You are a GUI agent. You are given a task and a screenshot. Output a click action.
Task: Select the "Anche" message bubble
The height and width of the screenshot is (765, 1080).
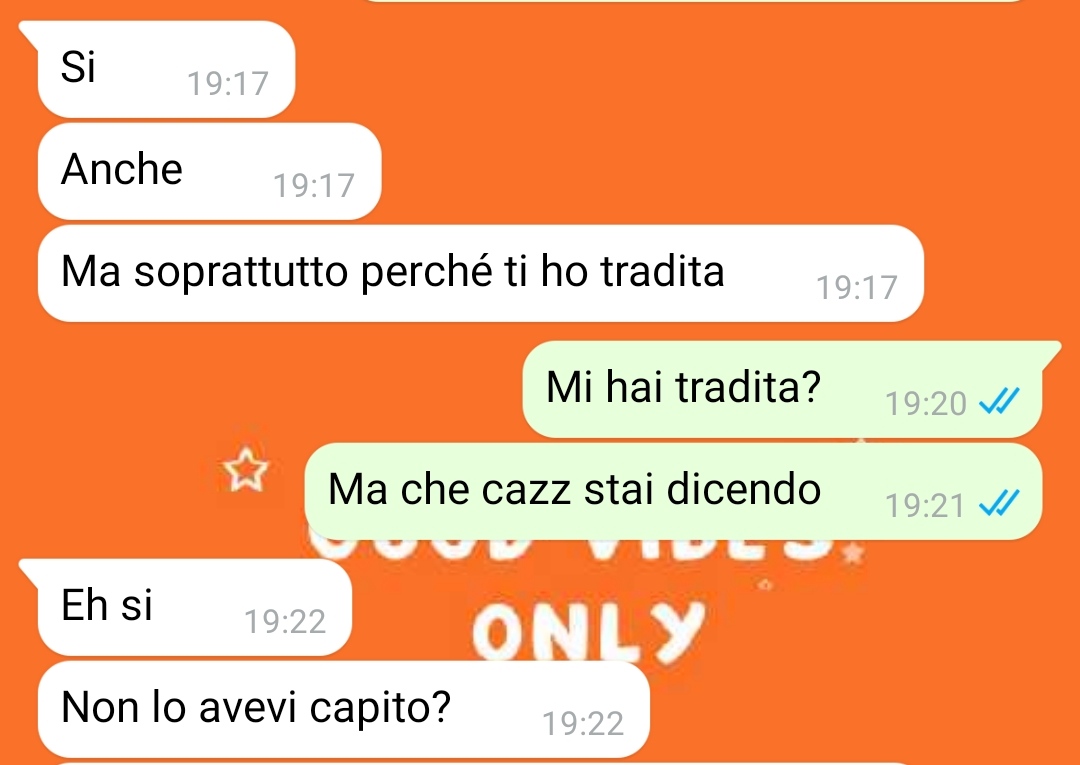[x=209, y=171]
